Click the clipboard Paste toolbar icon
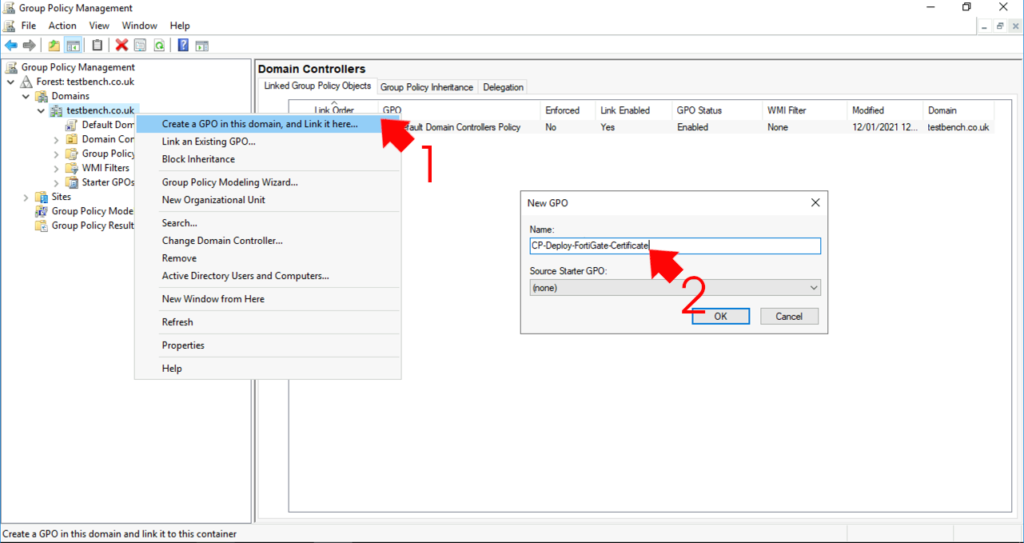Screen dimensions: 1024x543 click(97, 45)
